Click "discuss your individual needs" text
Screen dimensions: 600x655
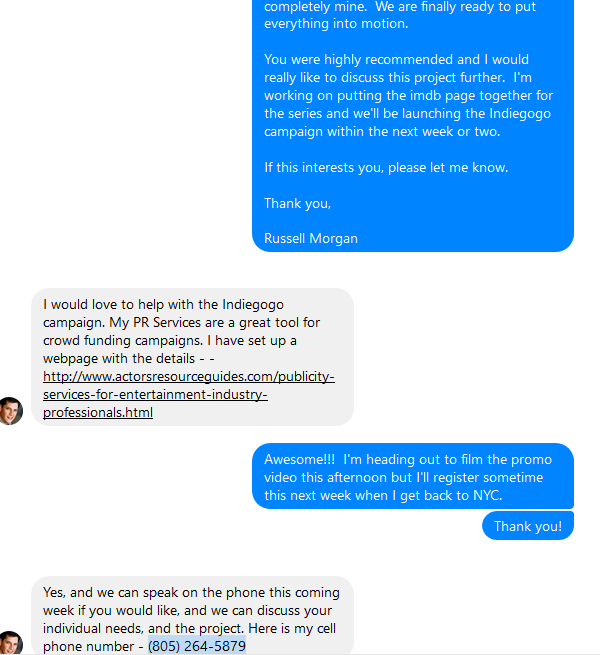click(x=240, y=619)
